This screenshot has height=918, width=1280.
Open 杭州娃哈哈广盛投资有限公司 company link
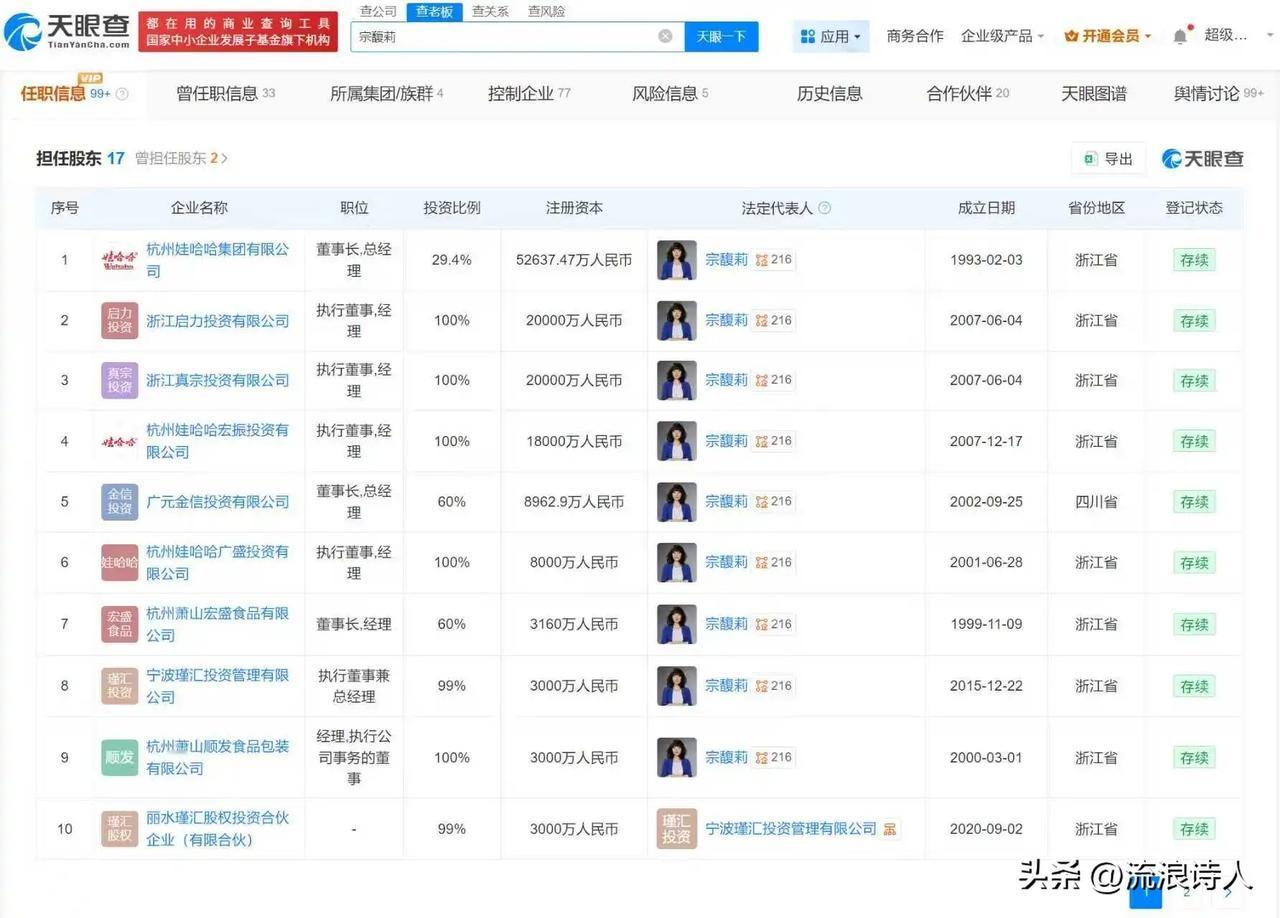(218, 562)
